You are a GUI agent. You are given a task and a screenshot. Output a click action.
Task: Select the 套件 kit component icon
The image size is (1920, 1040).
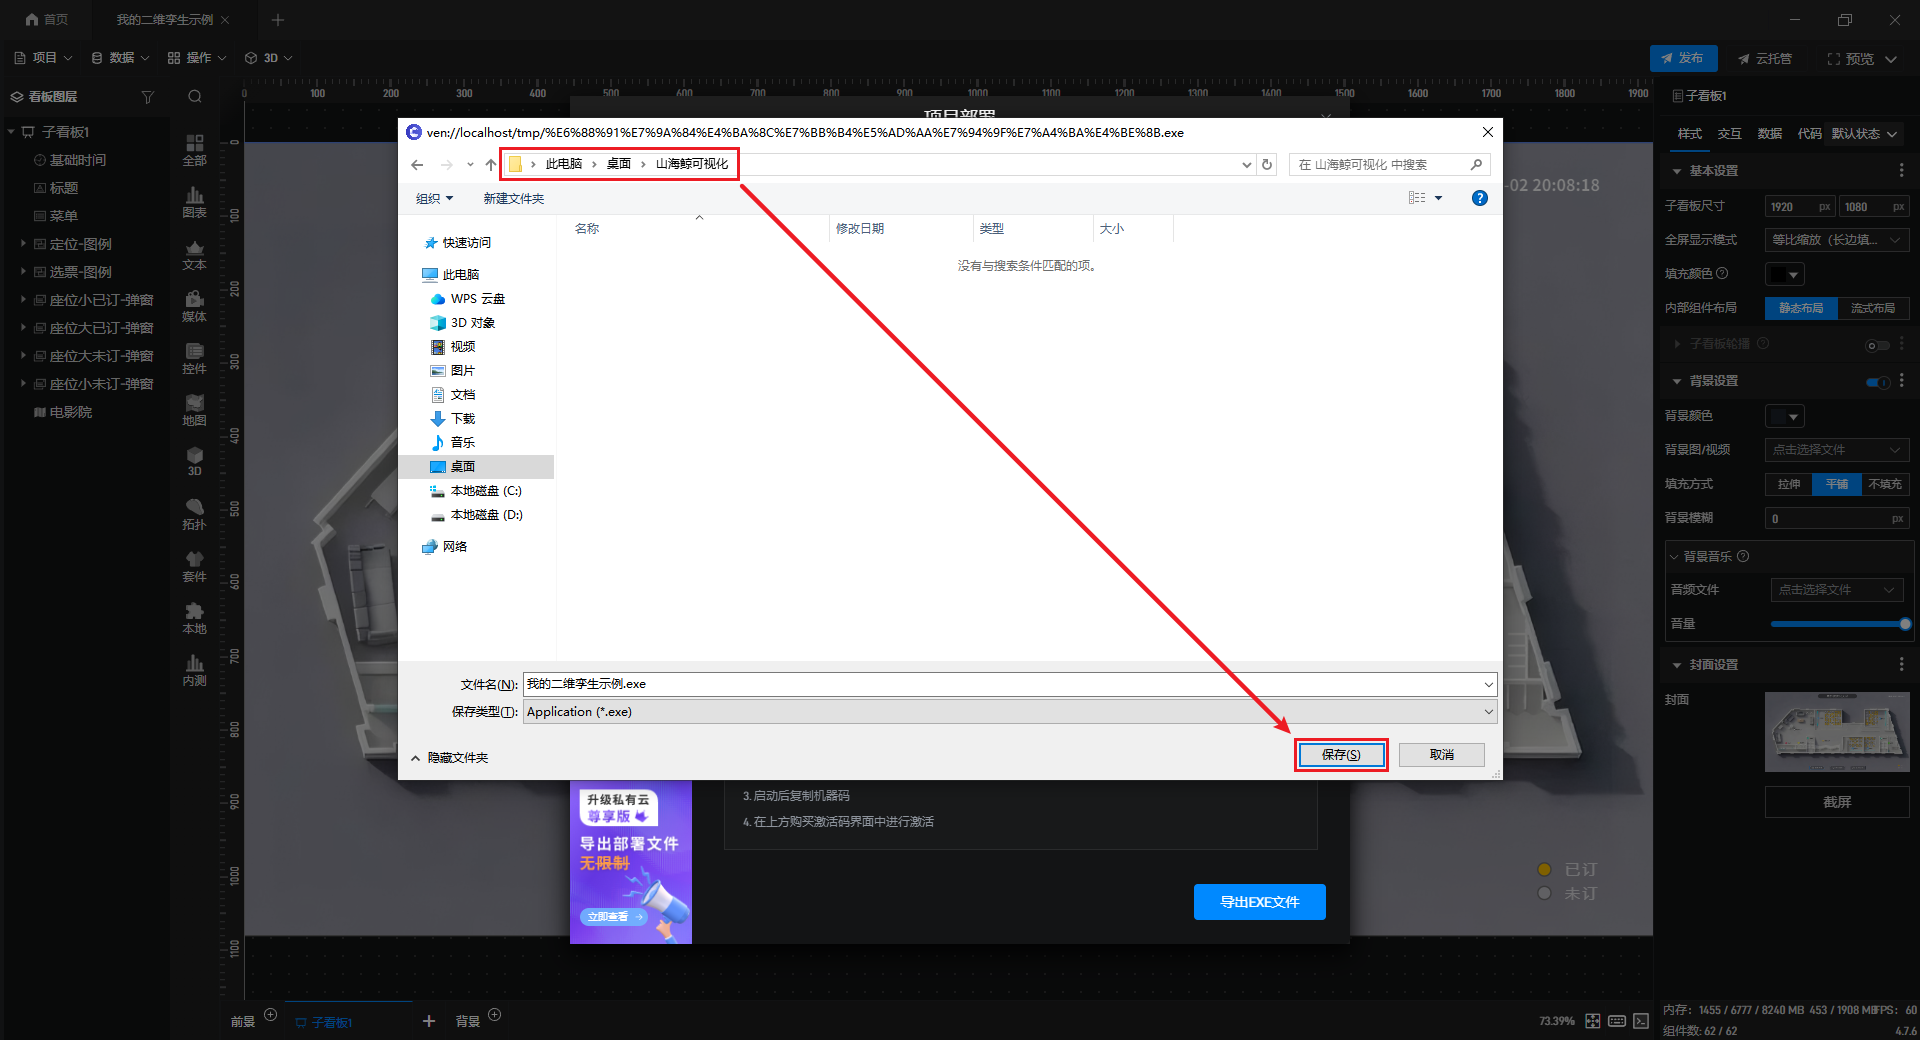pos(194,566)
